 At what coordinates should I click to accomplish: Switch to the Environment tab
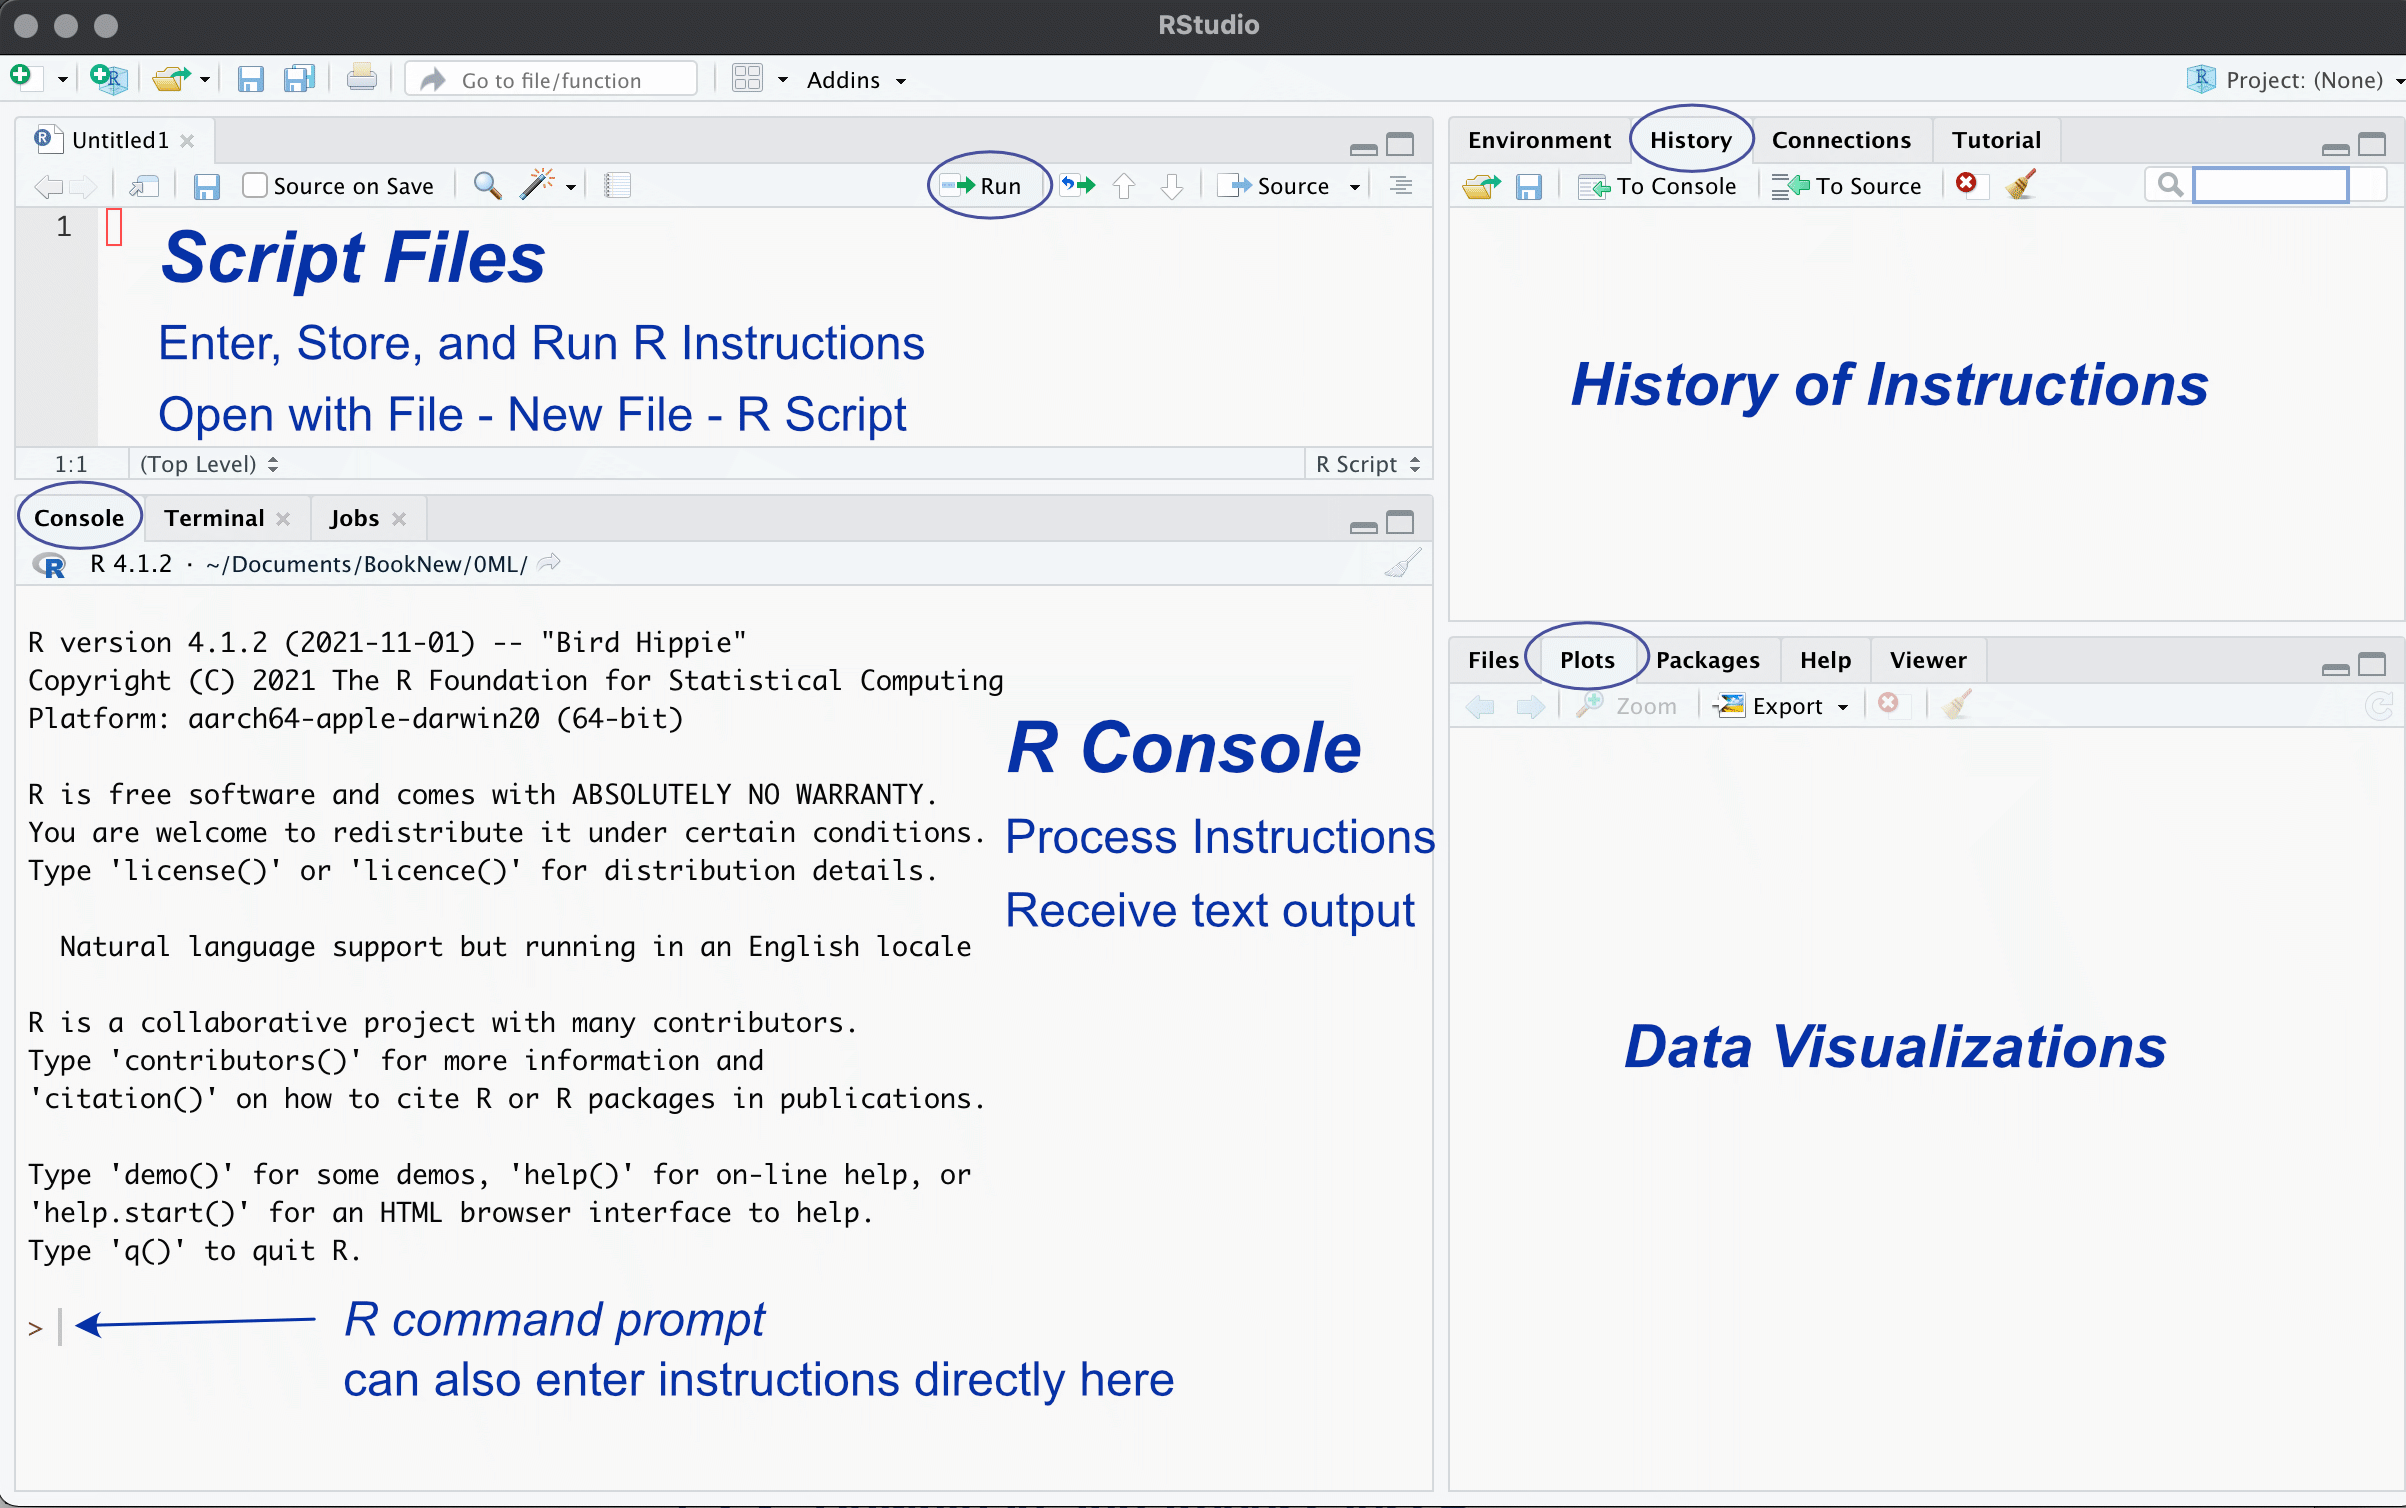coord(1539,140)
